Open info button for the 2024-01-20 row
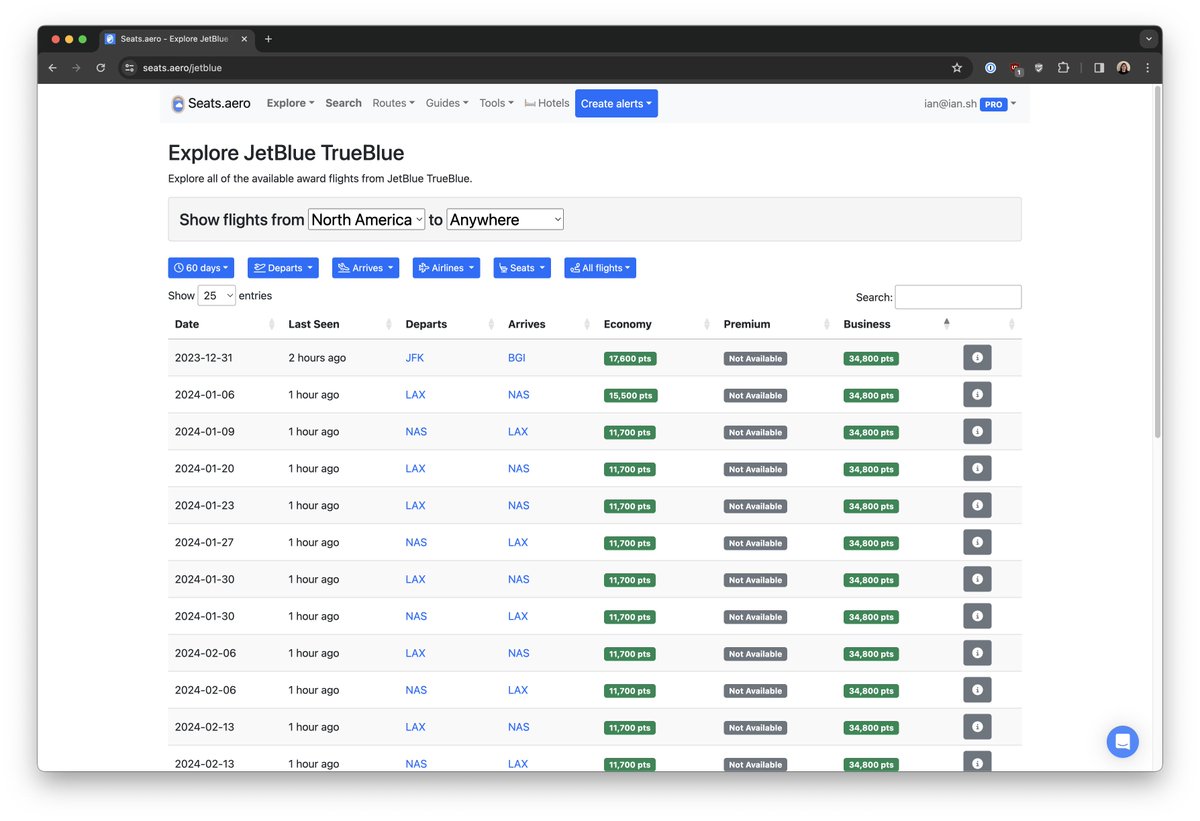1200x821 pixels. click(977, 468)
